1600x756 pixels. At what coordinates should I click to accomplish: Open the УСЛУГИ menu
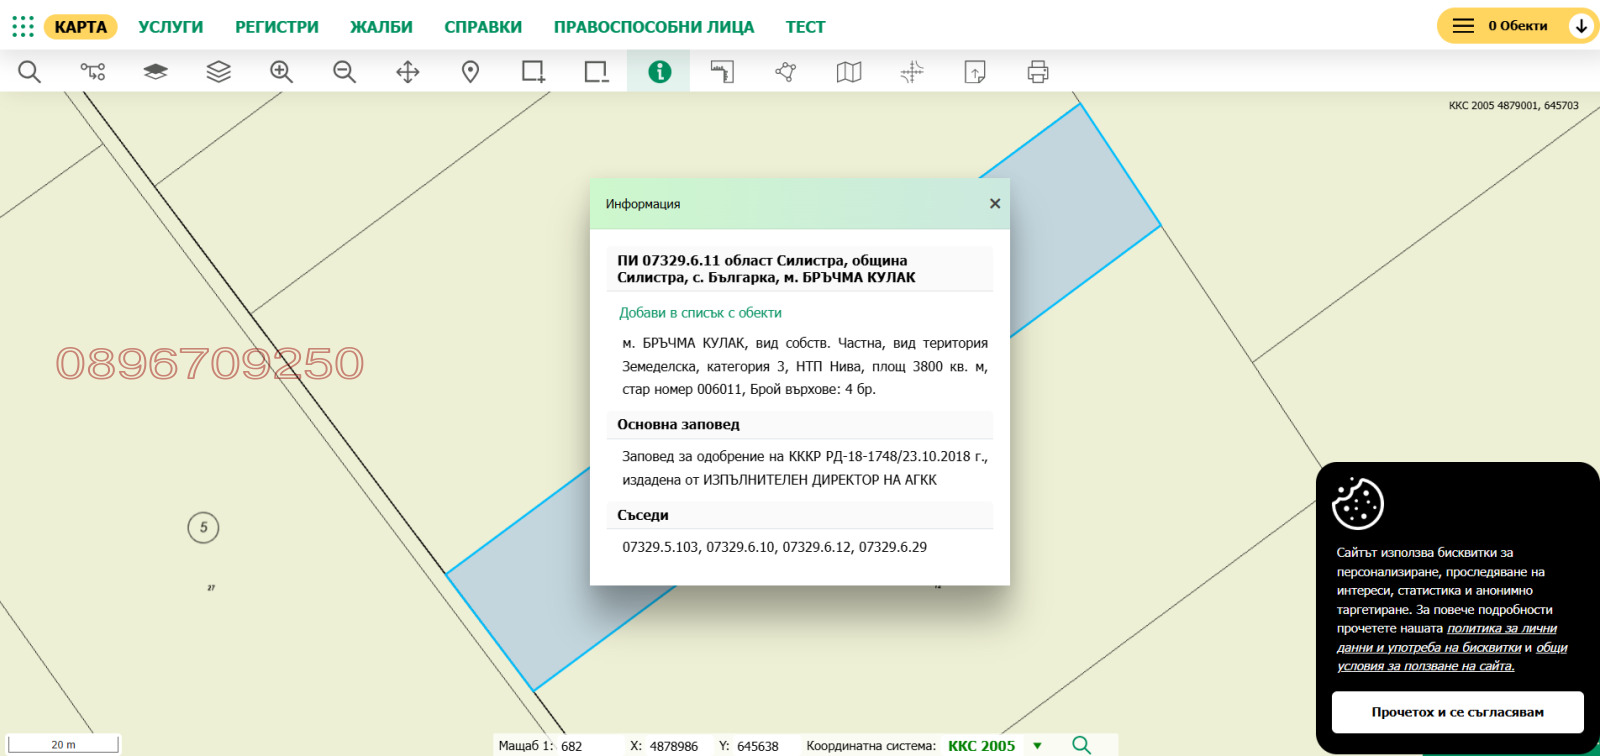(171, 27)
